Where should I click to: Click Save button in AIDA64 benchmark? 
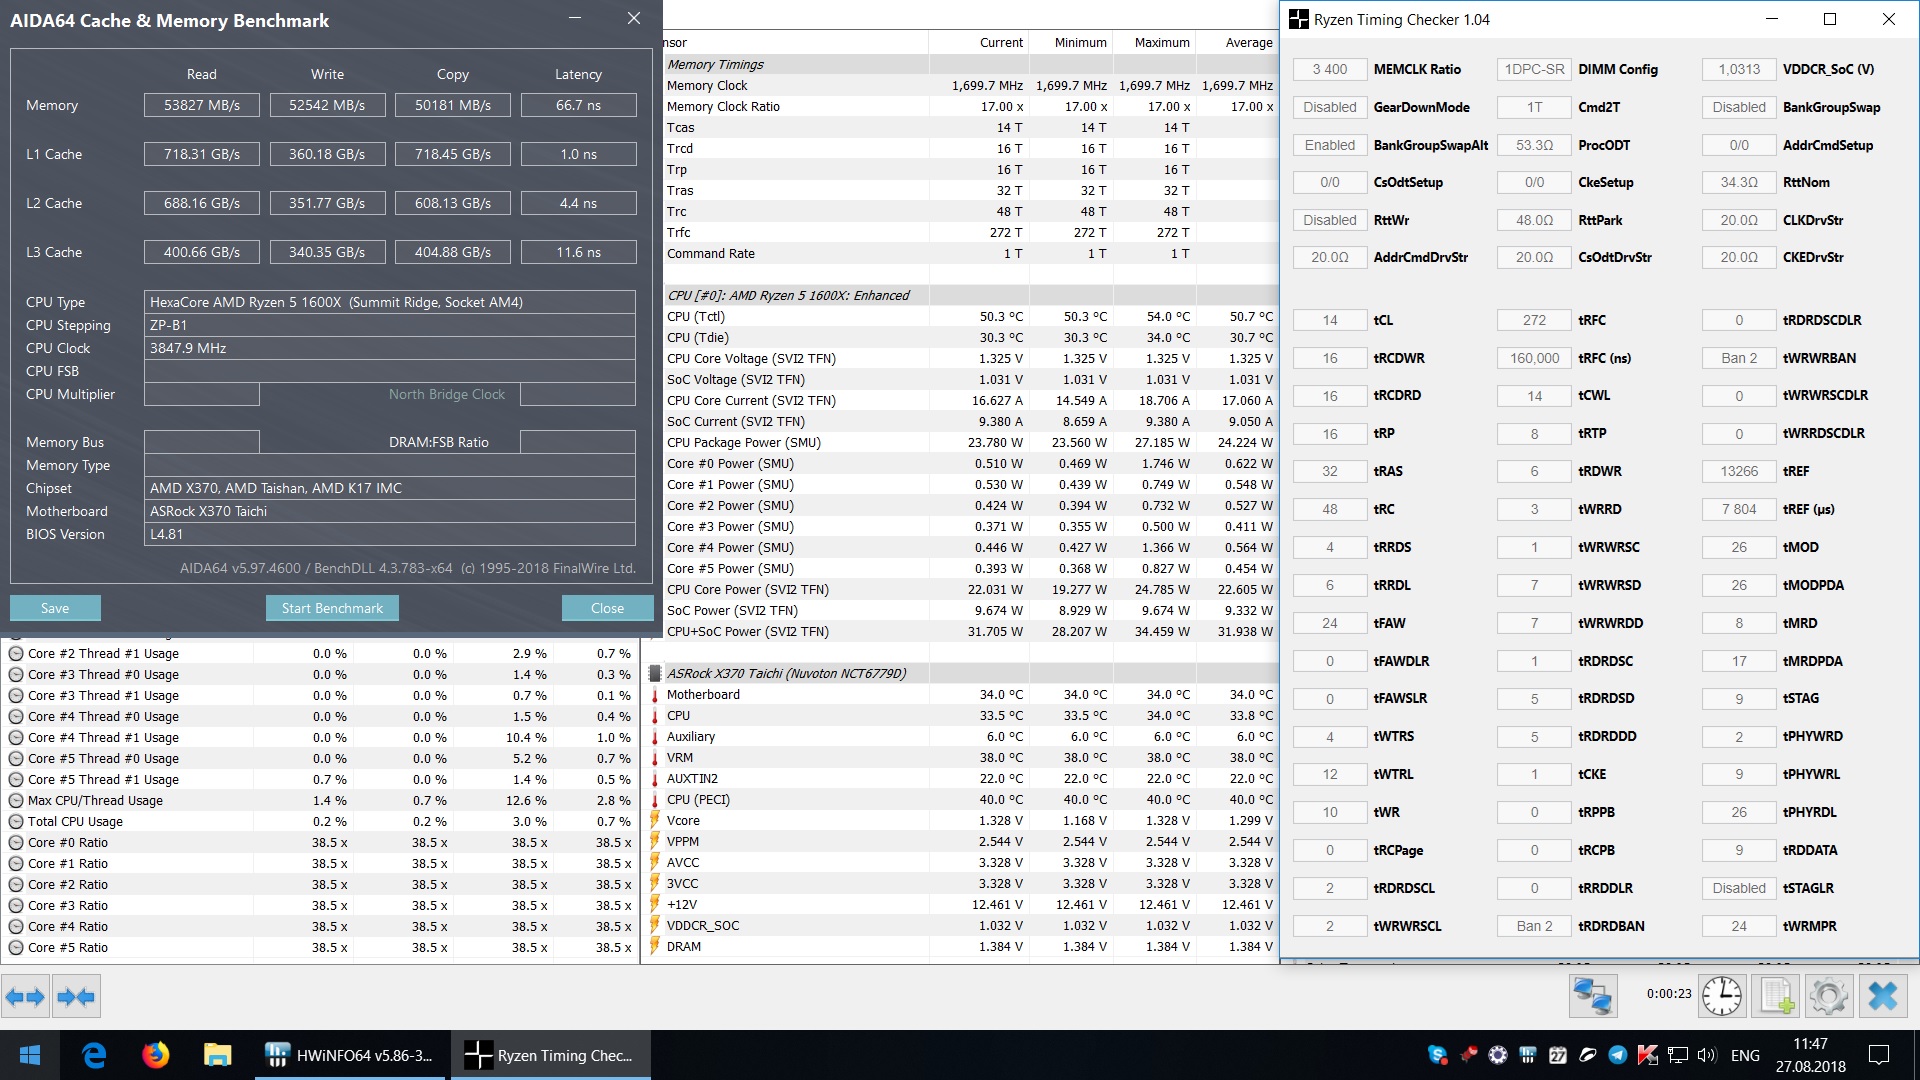coord(55,608)
